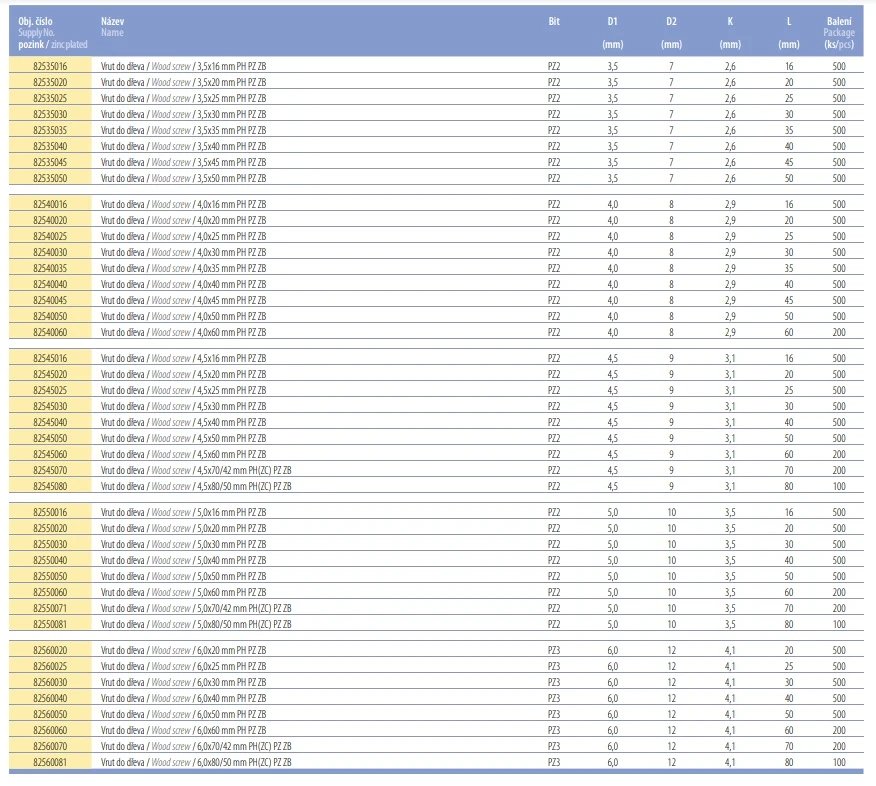Click the "L" length column header
The width and height of the screenshot is (876, 786).
coord(789,20)
